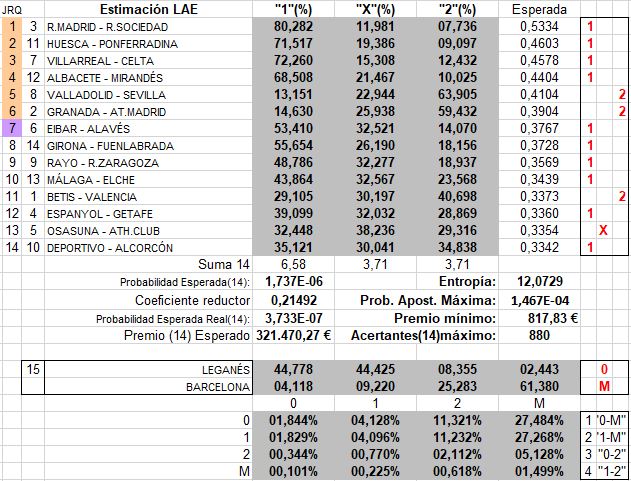The width and height of the screenshot is (631, 481).
Task: Click the matrix value 01,499%
Action: (539, 471)
